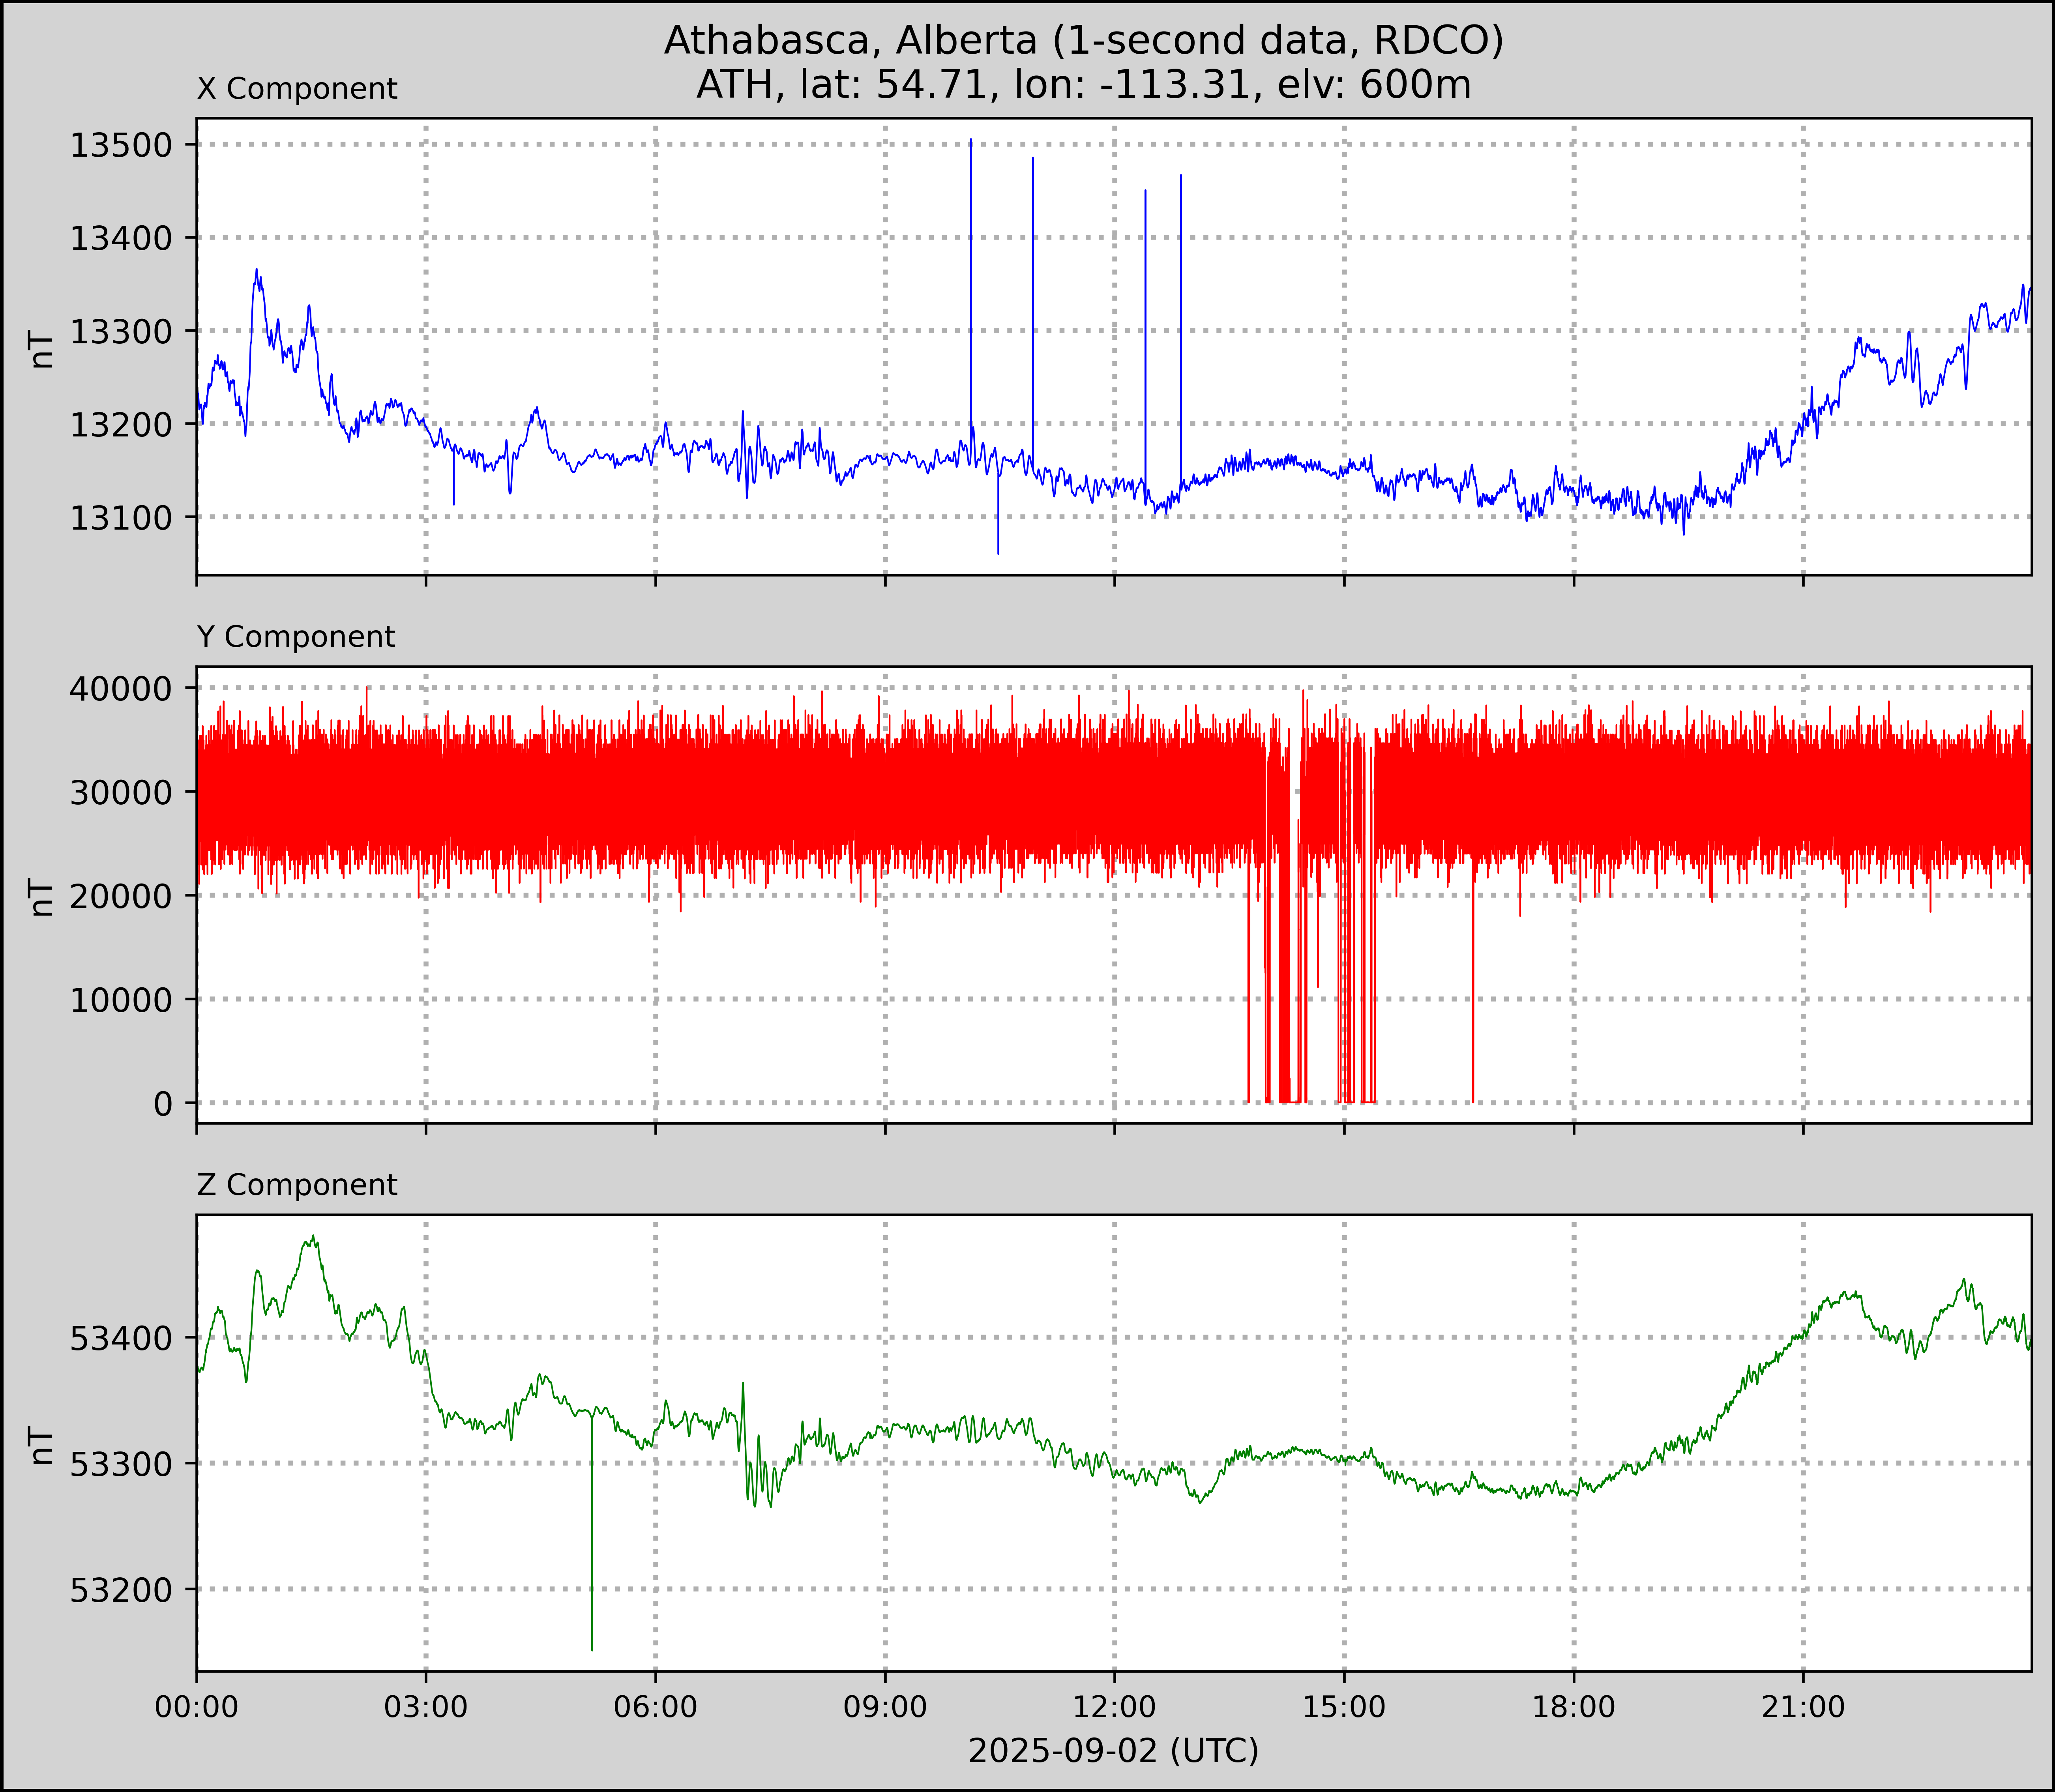2055x1792 pixels.
Task: Click the 12:00 time axis label
Action: (1115, 1707)
